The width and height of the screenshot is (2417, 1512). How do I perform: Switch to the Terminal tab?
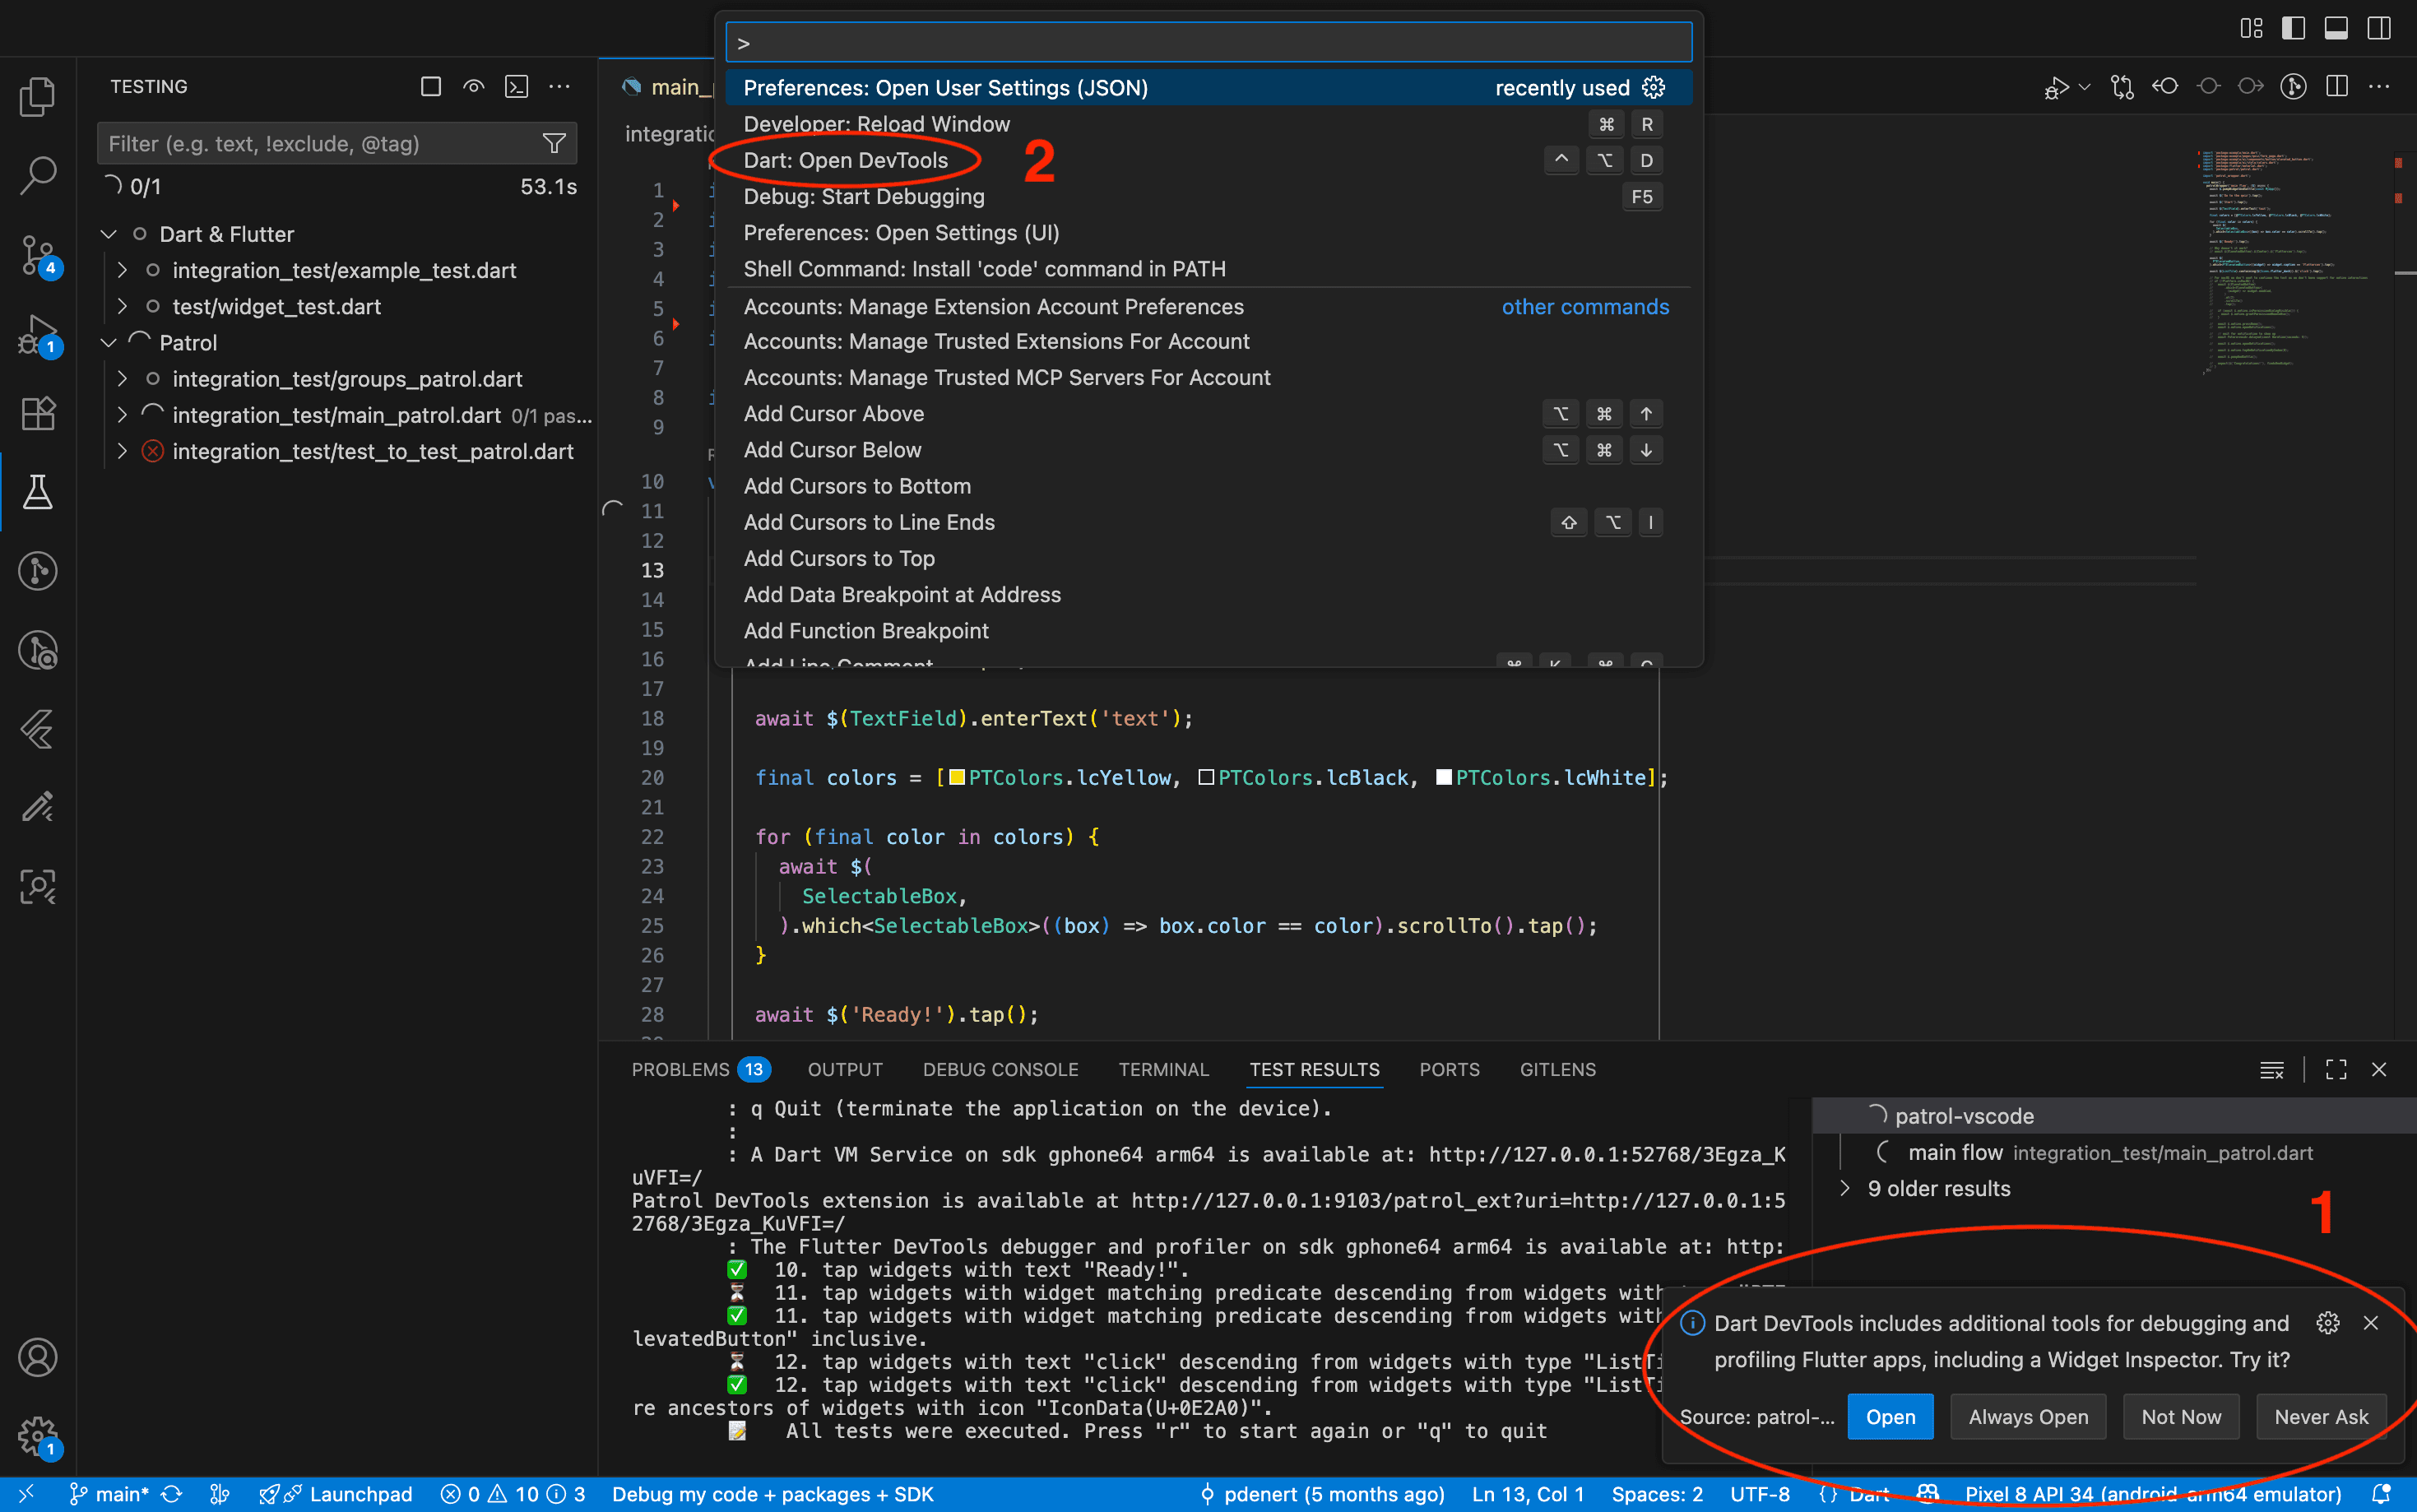tap(1163, 1069)
